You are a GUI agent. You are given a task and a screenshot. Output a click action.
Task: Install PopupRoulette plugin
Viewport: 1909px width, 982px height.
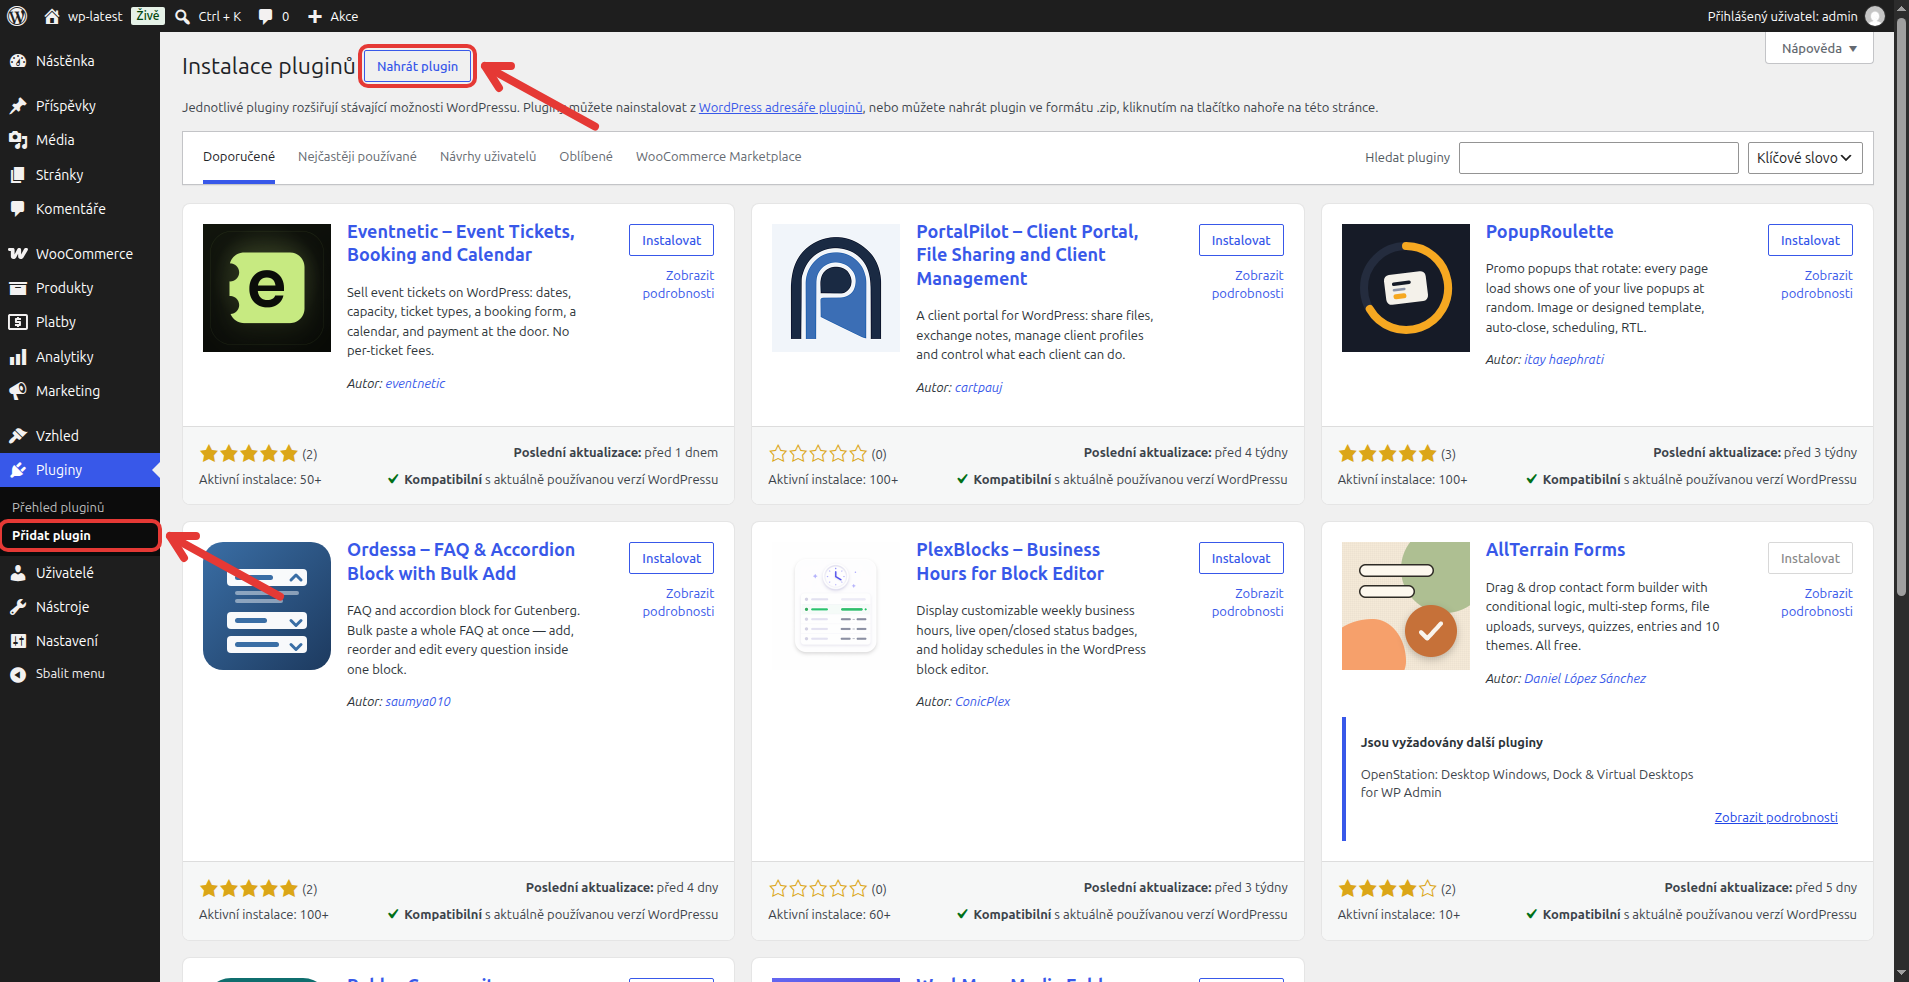pos(1810,240)
